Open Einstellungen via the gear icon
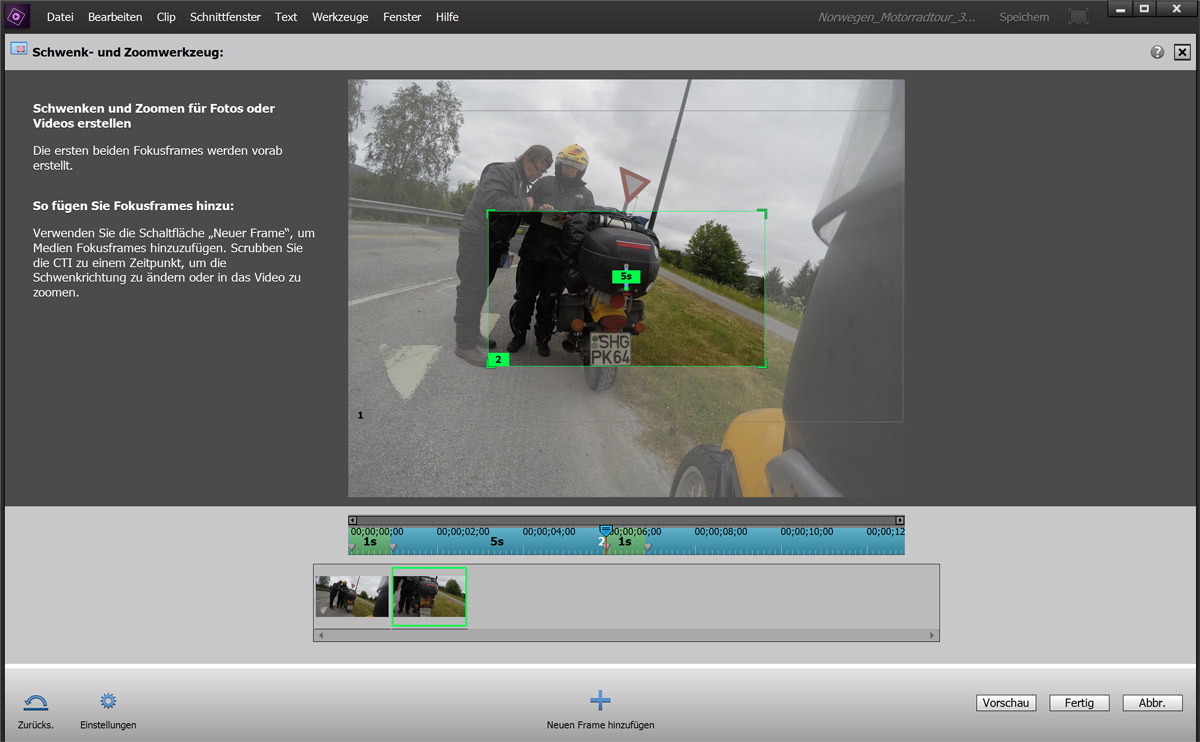The width and height of the screenshot is (1200, 742). pos(108,702)
